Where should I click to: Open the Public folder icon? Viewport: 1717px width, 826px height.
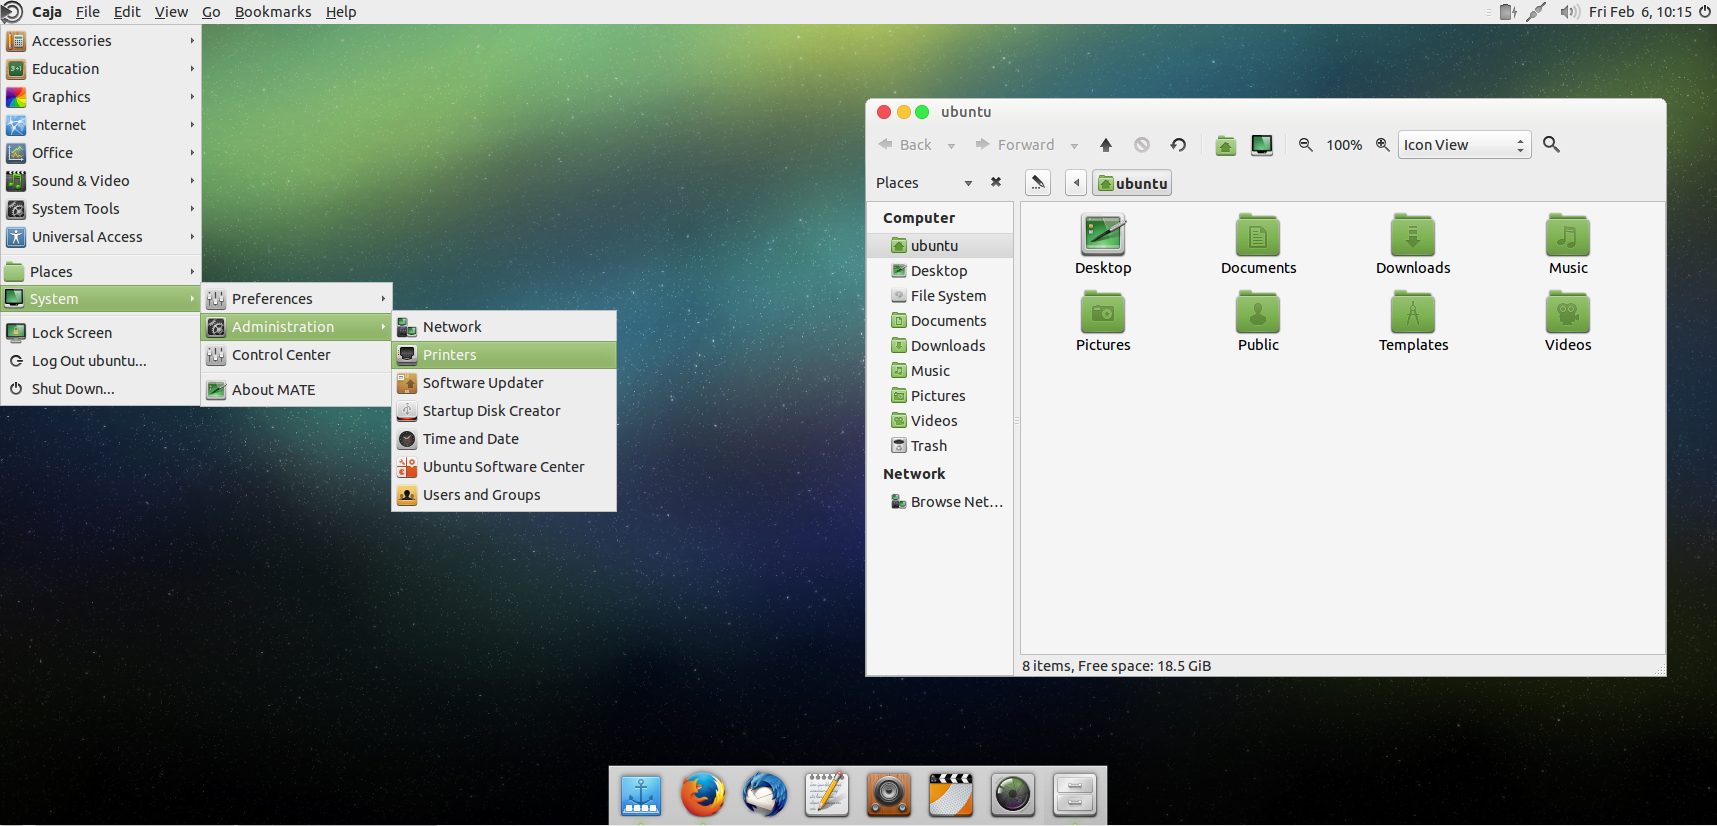click(1258, 313)
